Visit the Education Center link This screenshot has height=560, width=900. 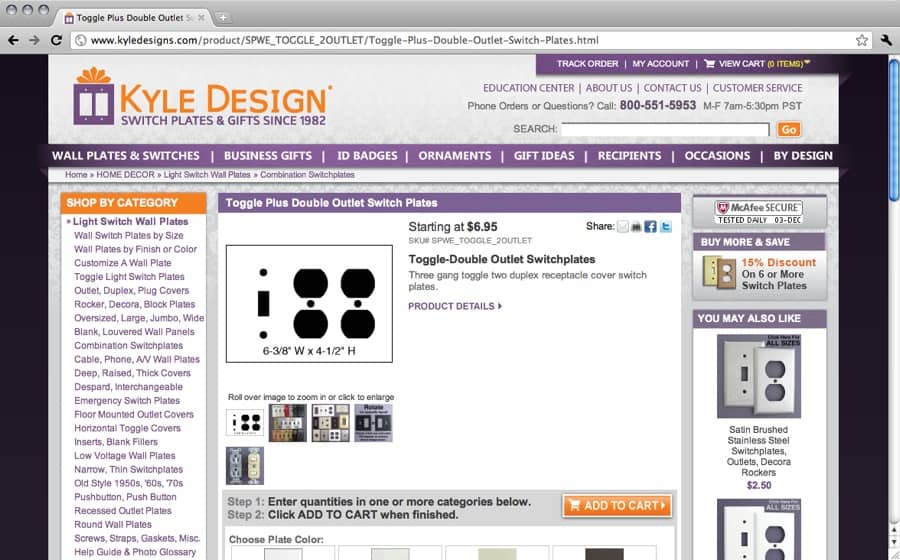point(528,88)
